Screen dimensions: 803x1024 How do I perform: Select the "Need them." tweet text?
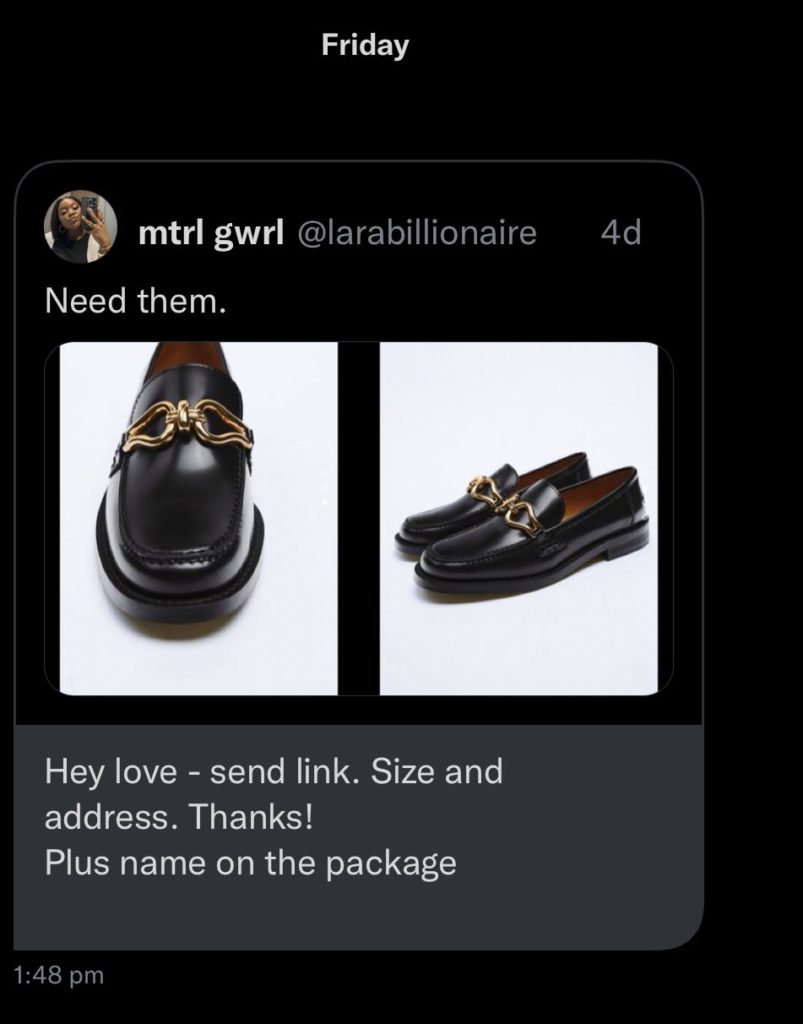[x=136, y=301]
